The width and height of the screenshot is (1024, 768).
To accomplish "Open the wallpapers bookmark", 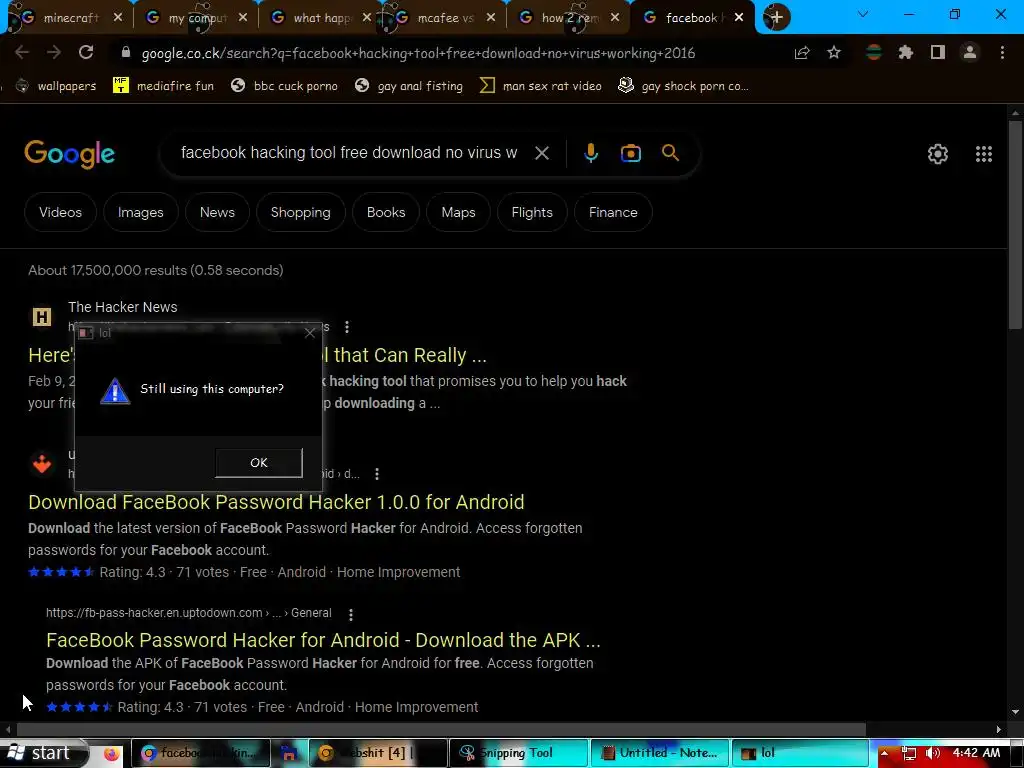I will (x=56, y=86).
